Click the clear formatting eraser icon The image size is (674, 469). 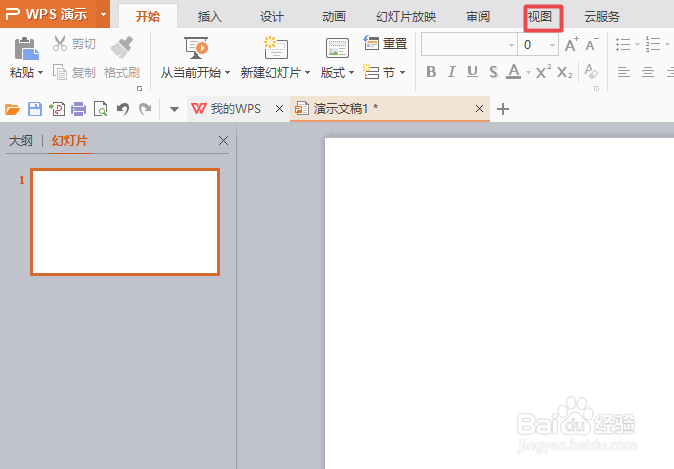tap(591, 71)
